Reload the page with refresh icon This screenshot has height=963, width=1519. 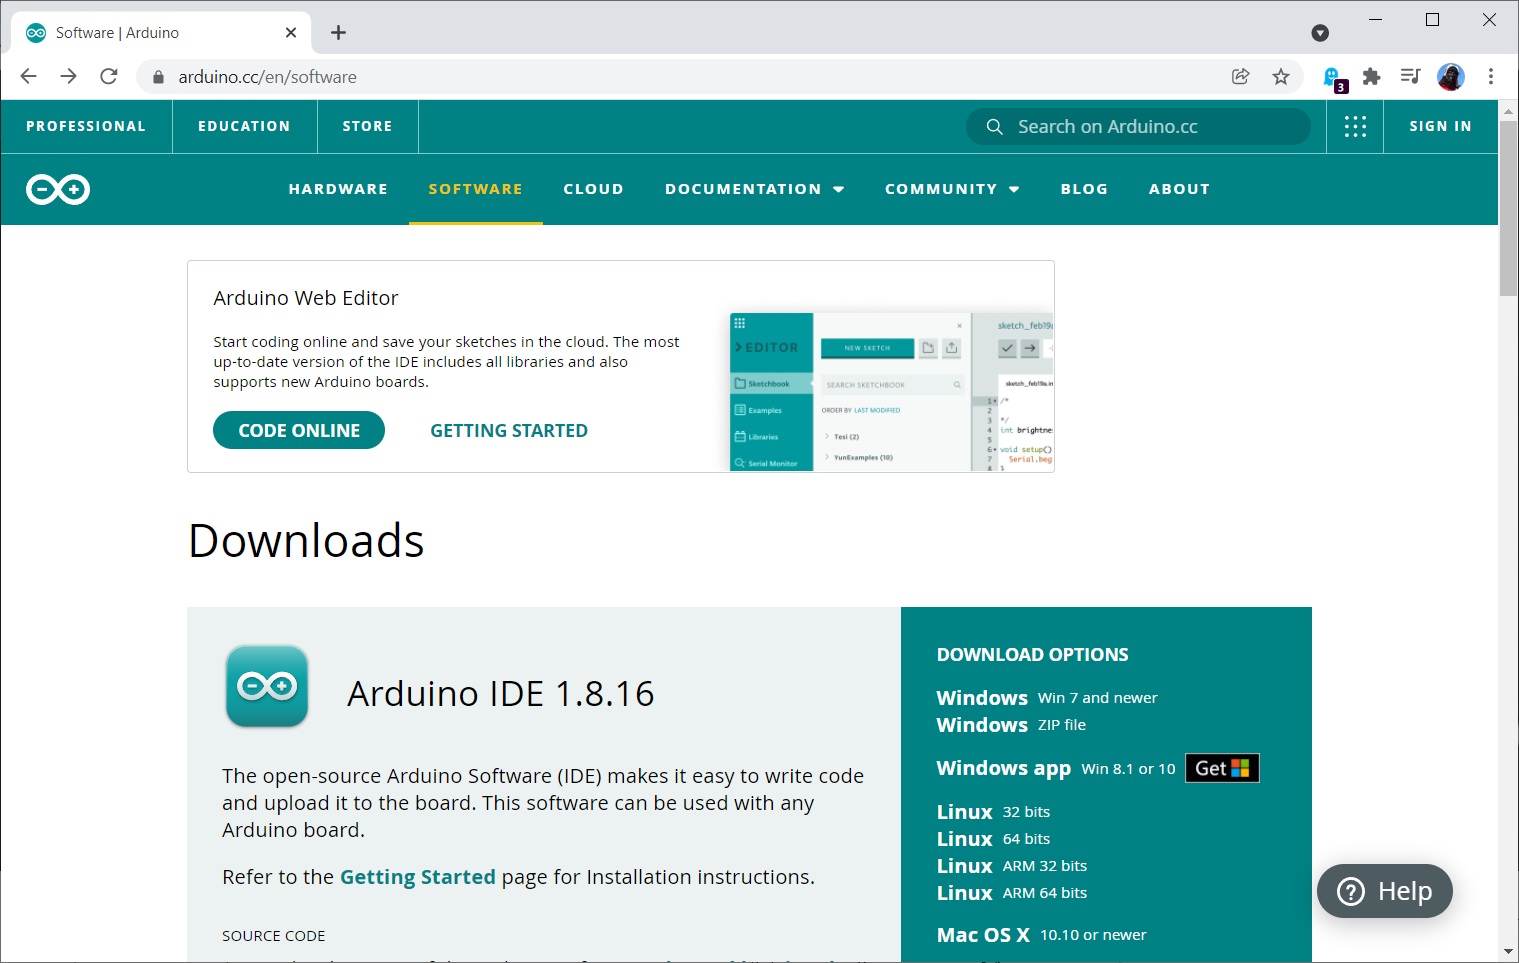pyautogui.click(x=109, y=76)
